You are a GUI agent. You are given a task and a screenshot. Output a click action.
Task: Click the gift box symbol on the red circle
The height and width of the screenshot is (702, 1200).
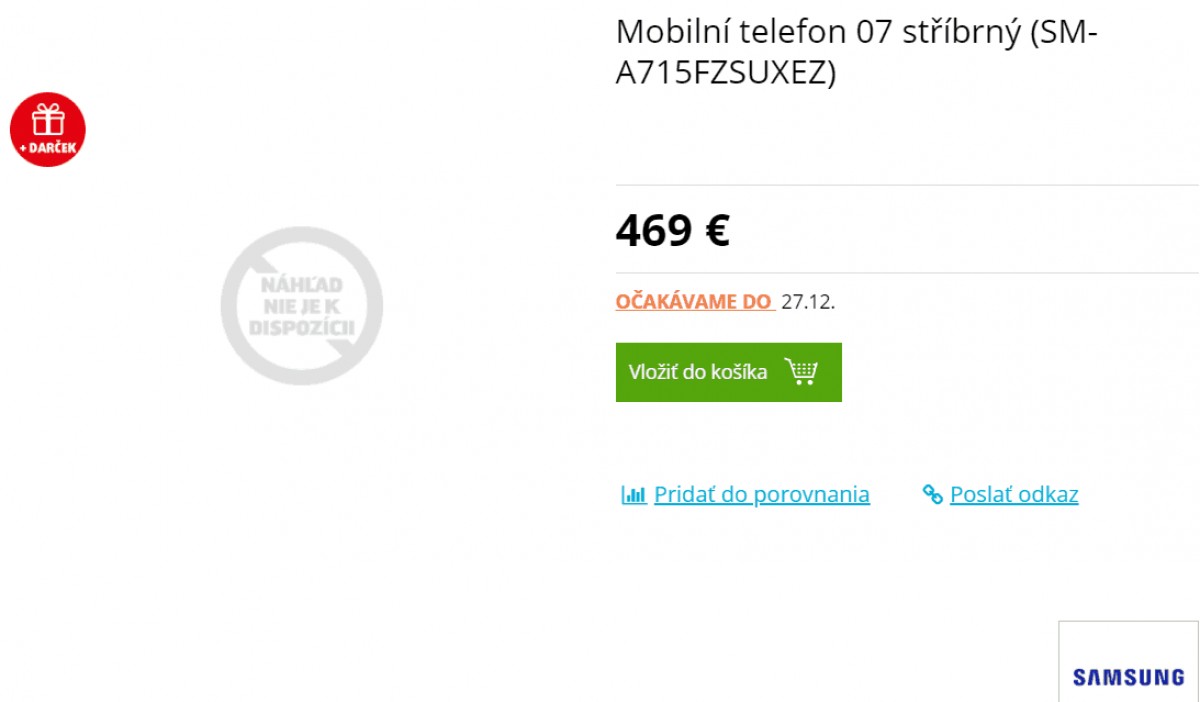pyautogui.click(x=48, y=120)
